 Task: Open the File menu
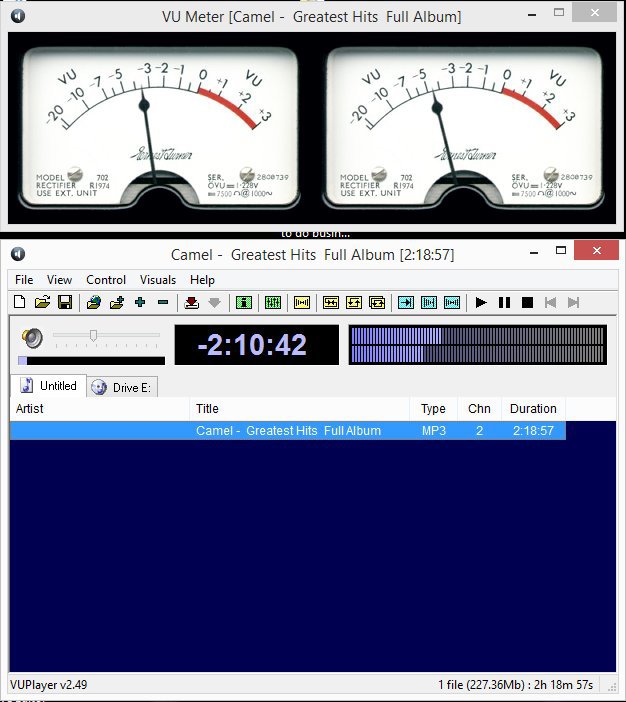(x=24, y=280)
